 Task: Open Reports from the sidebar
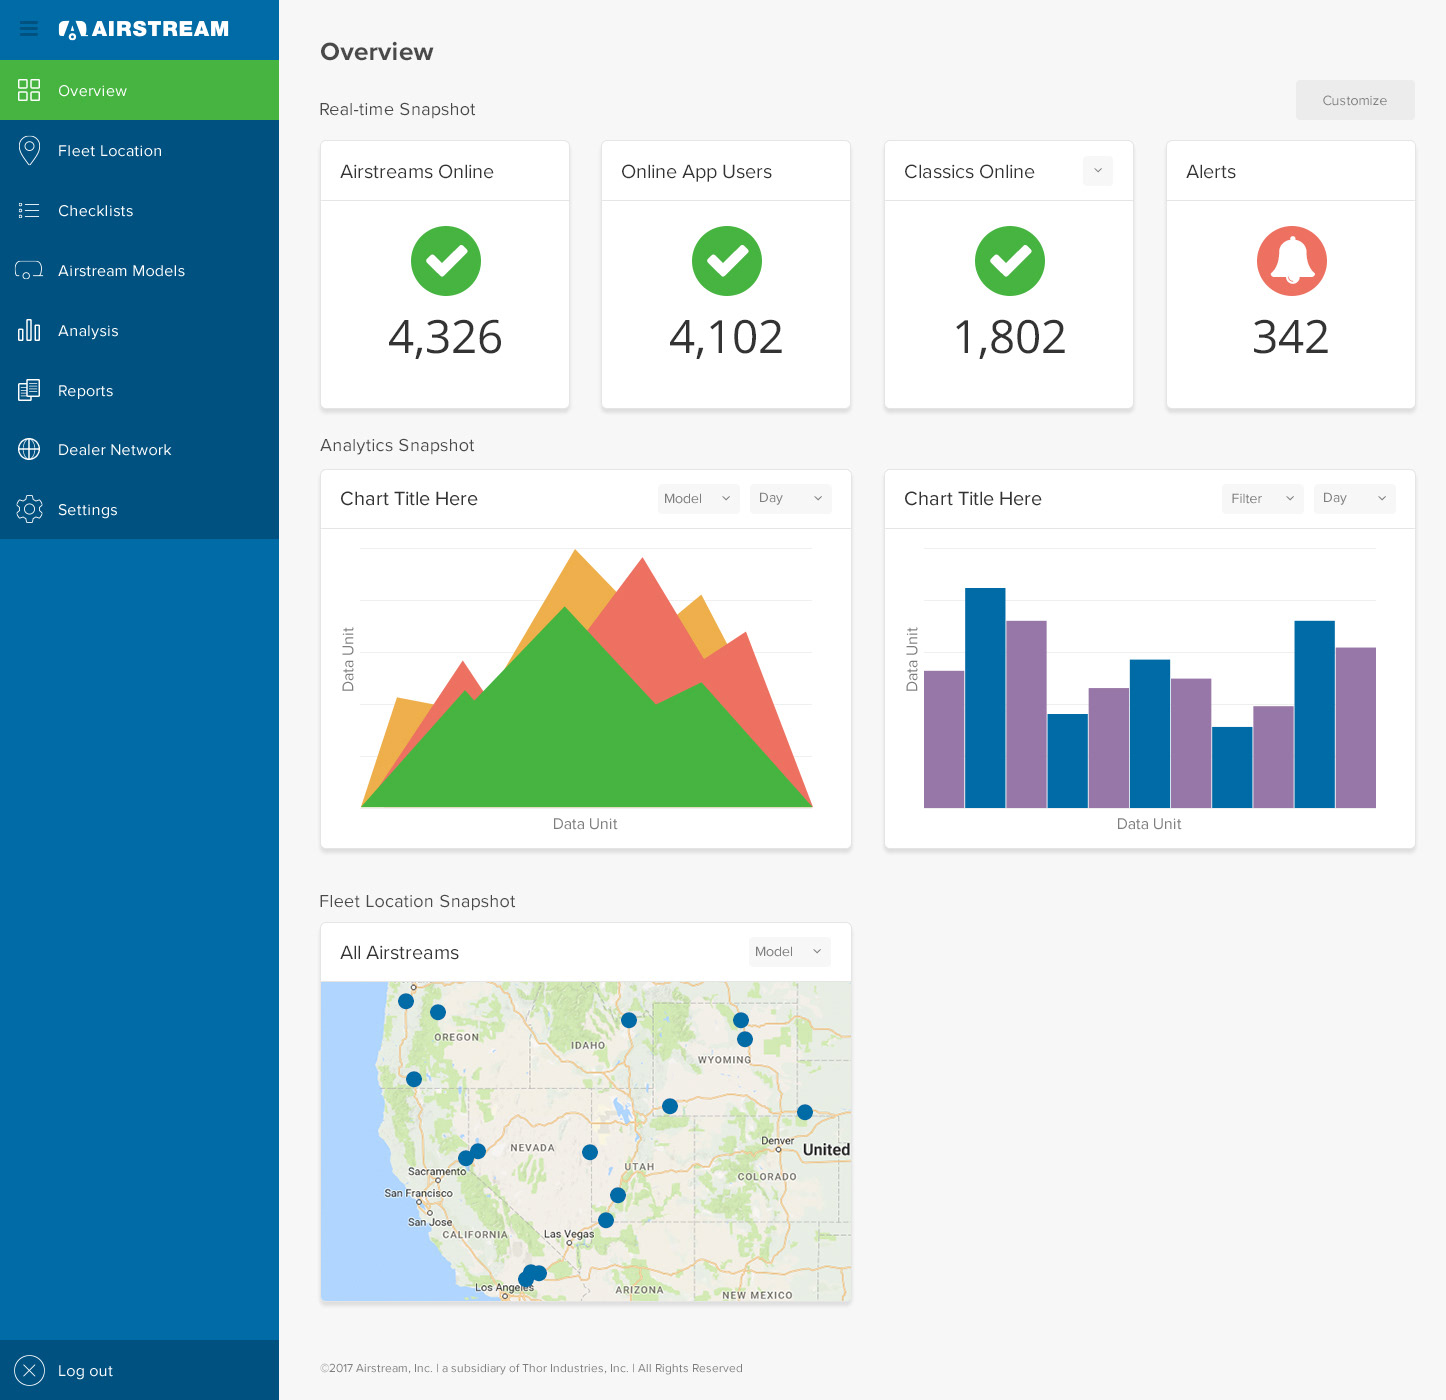coord(139,390)
